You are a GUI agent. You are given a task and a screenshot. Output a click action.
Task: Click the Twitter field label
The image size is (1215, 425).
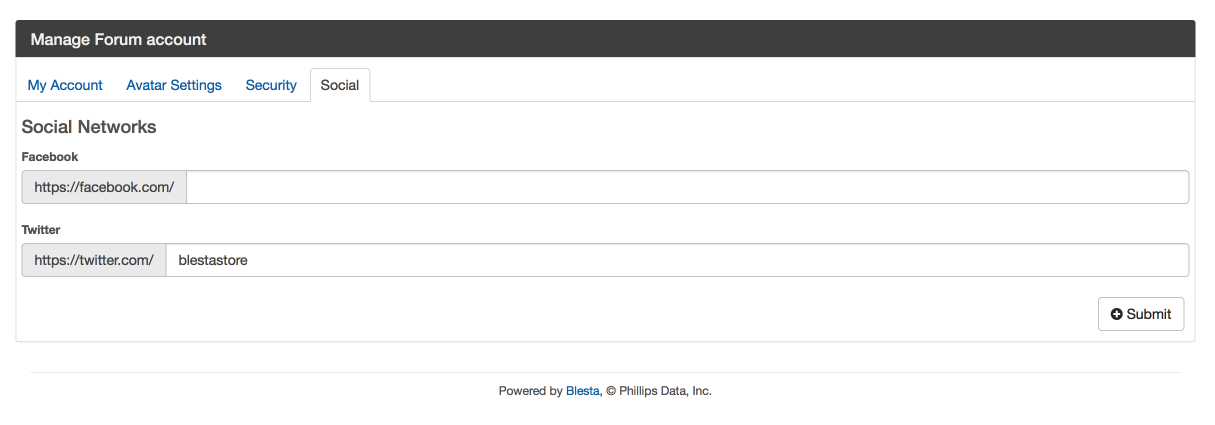(x=41, y=230)
